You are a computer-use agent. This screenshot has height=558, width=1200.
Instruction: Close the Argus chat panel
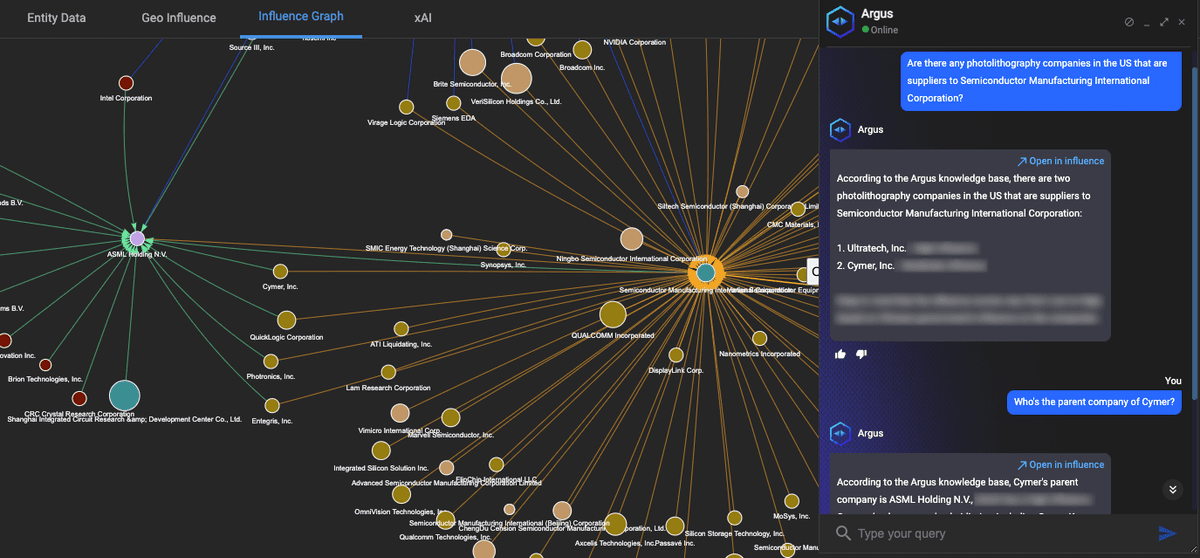click(x=1181, y=21)
